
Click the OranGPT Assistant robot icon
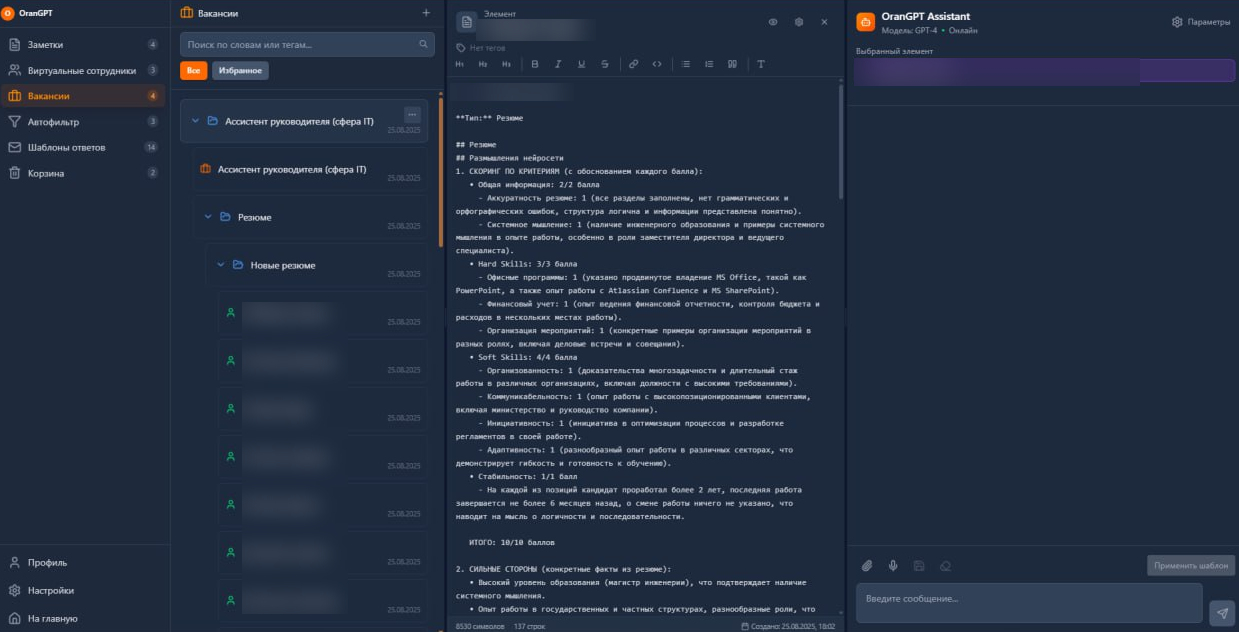865,22
